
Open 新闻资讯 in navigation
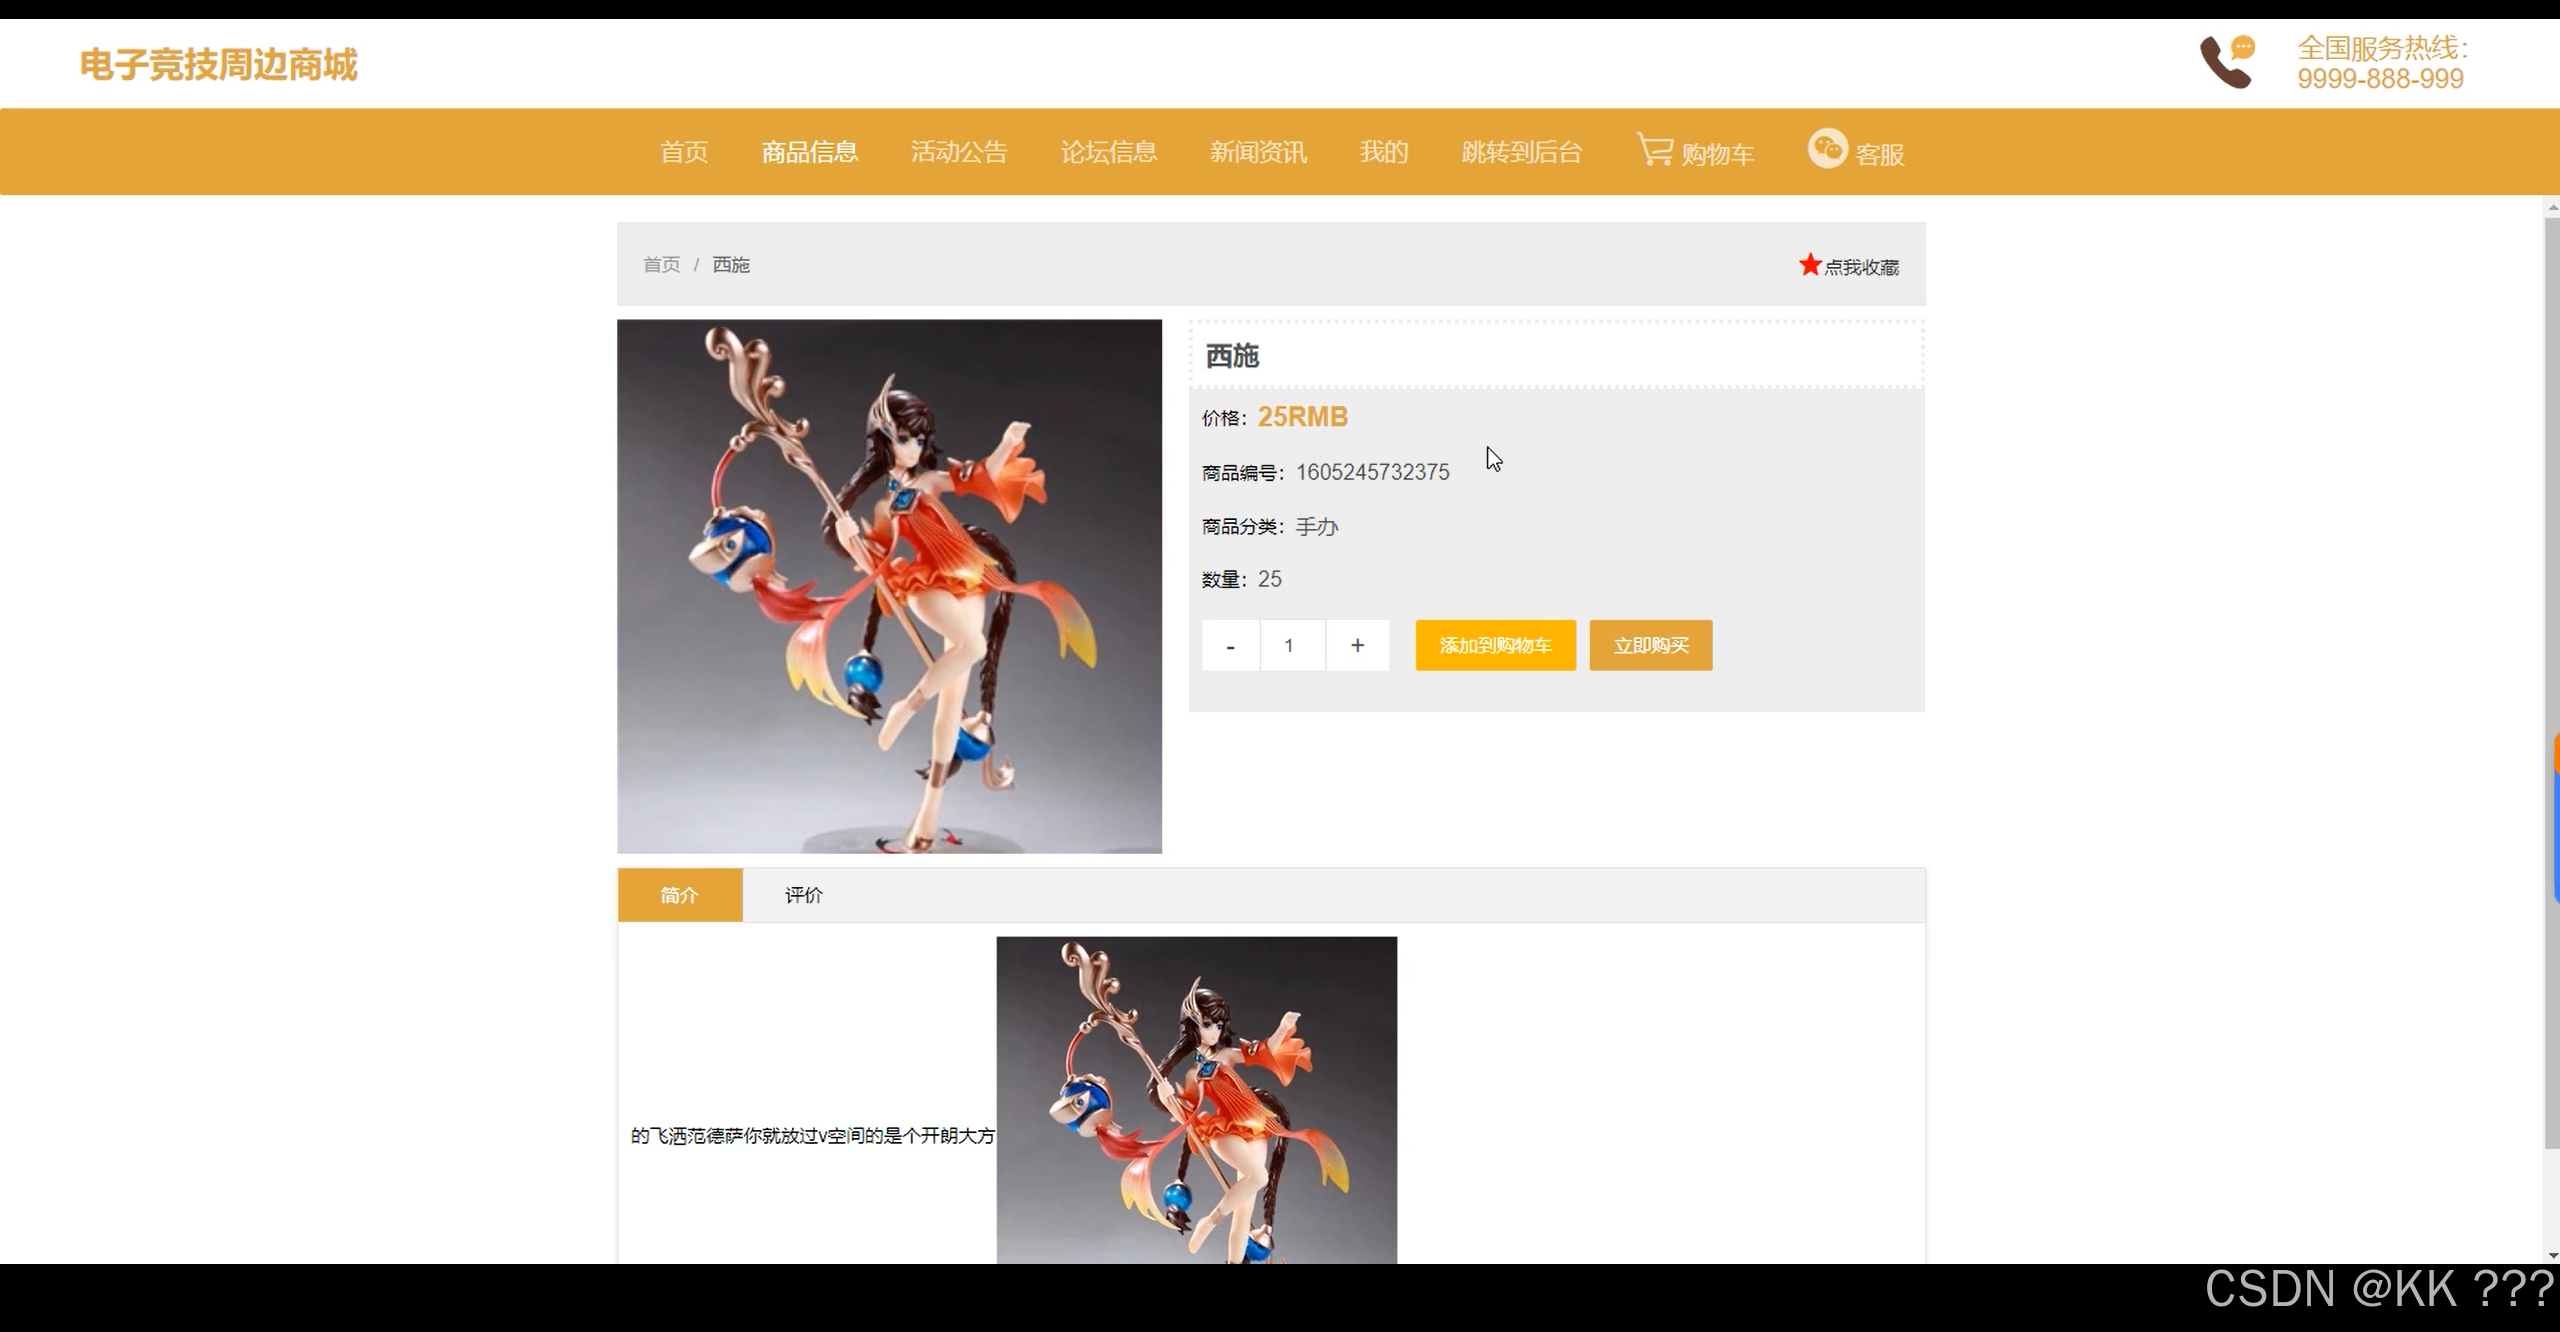click(x=1258, y=152)
